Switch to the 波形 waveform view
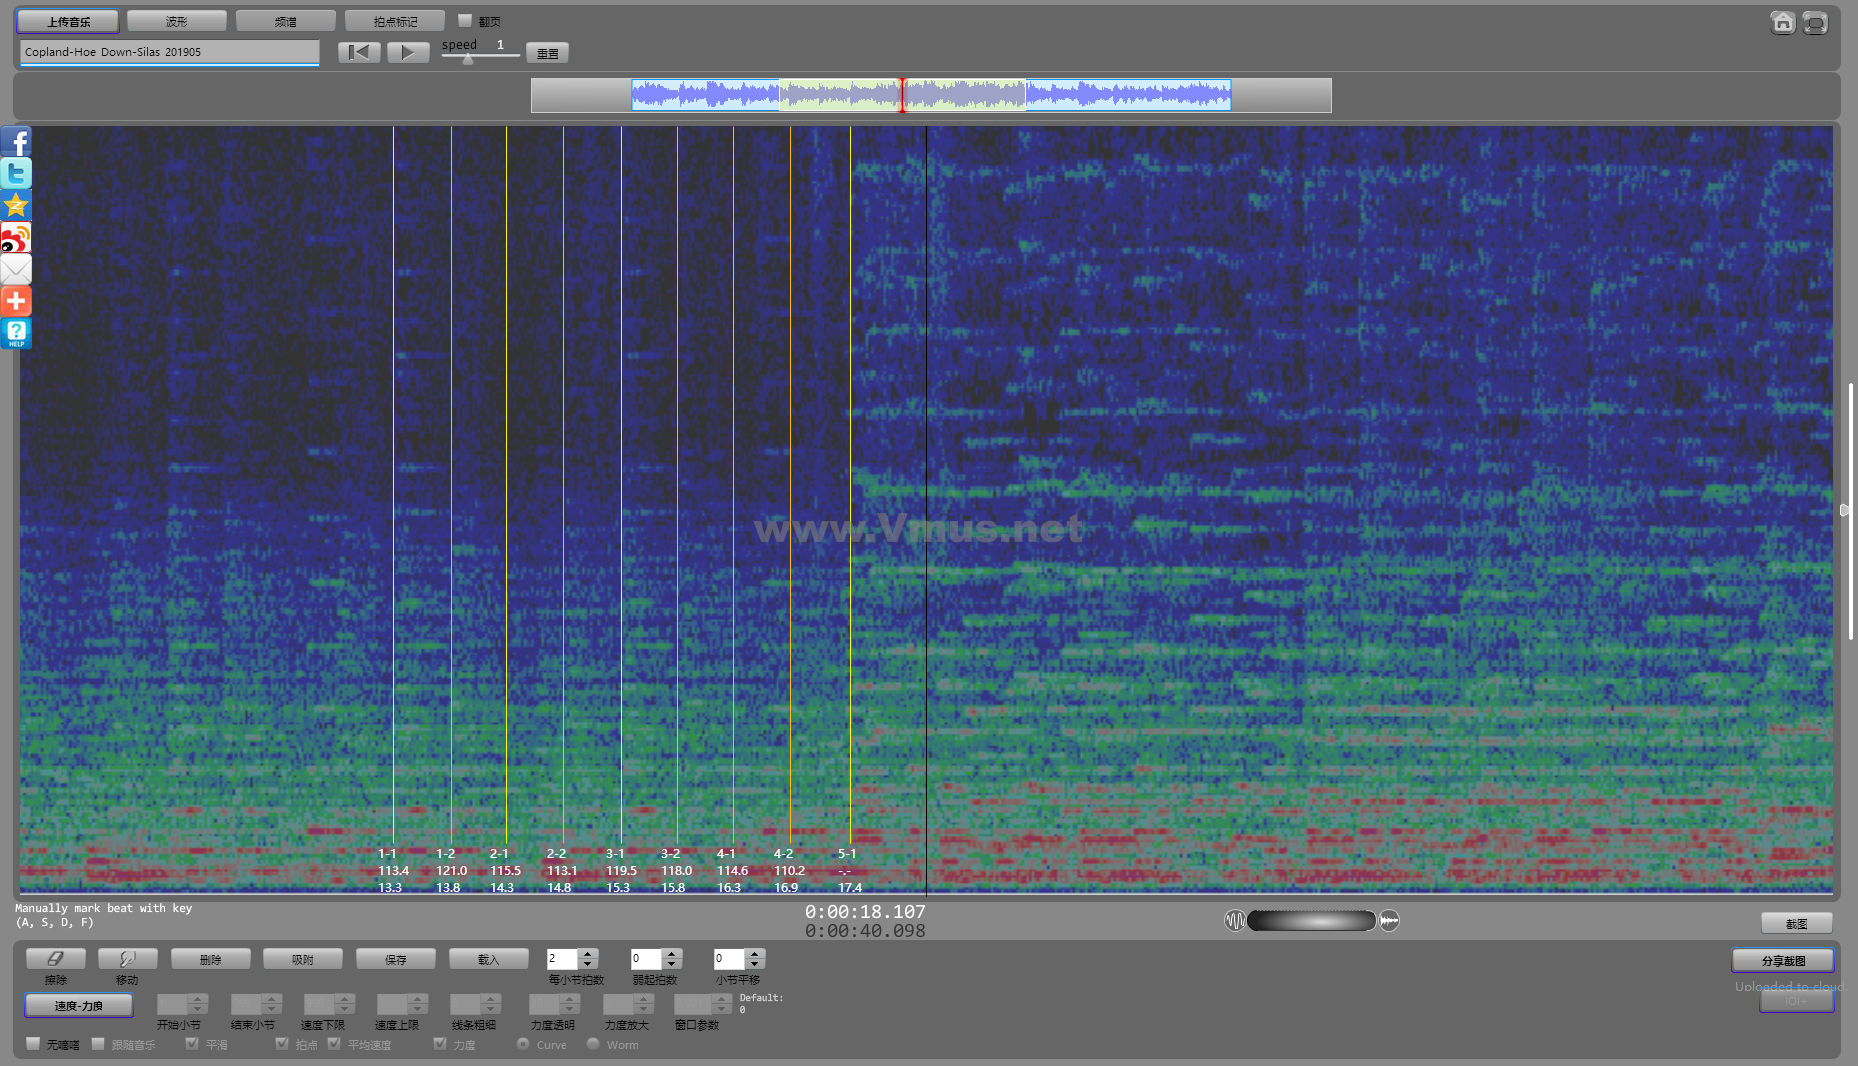 pyautogui.click(x=177, y=21)
